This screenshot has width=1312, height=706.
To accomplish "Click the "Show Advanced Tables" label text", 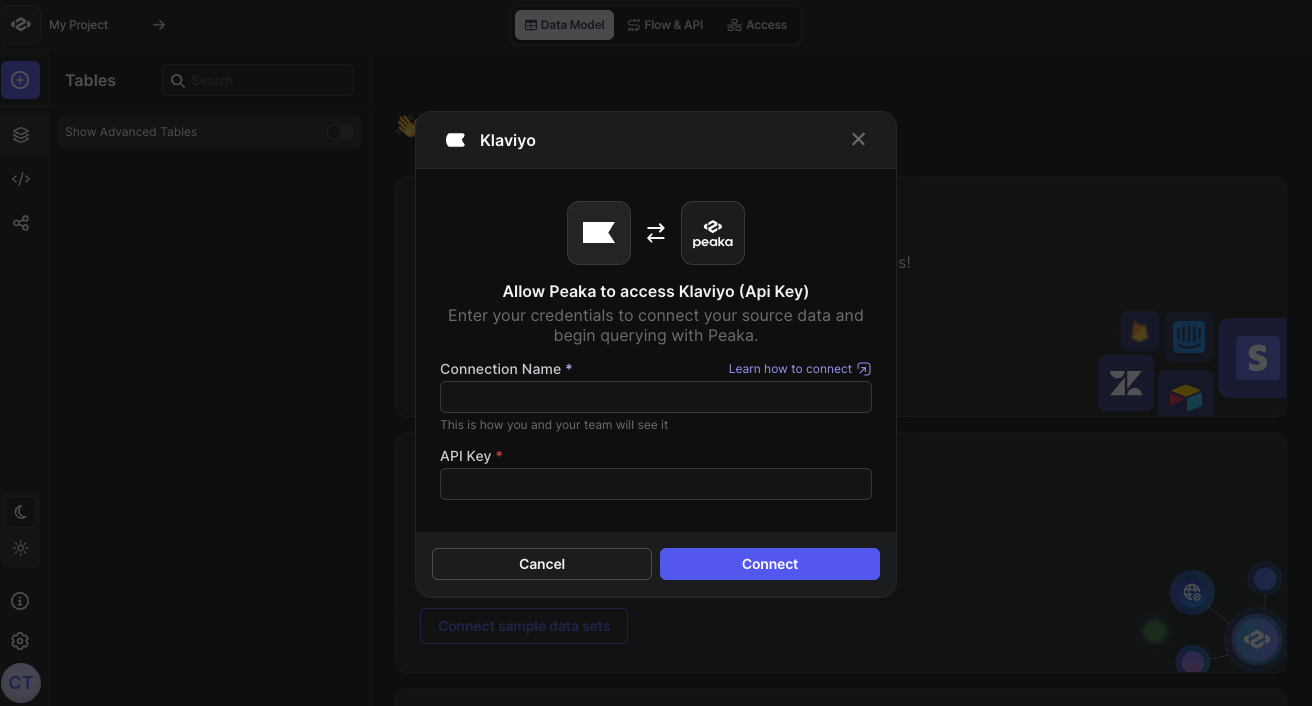I will (131, 132).
